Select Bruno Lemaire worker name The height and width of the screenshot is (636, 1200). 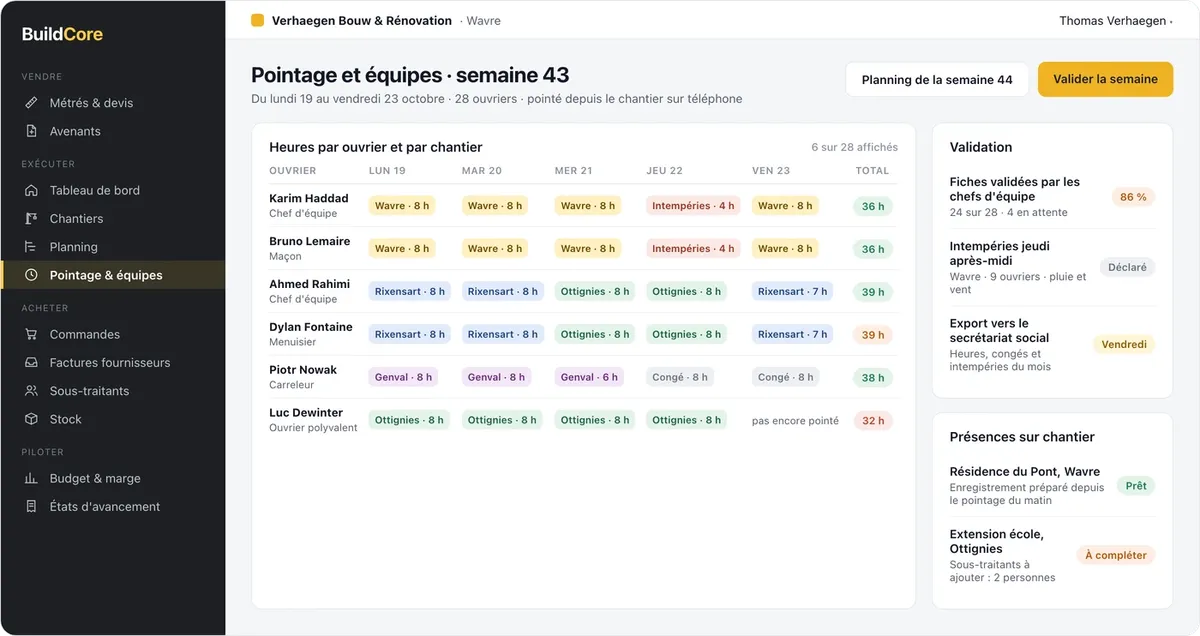coord(310,241)
